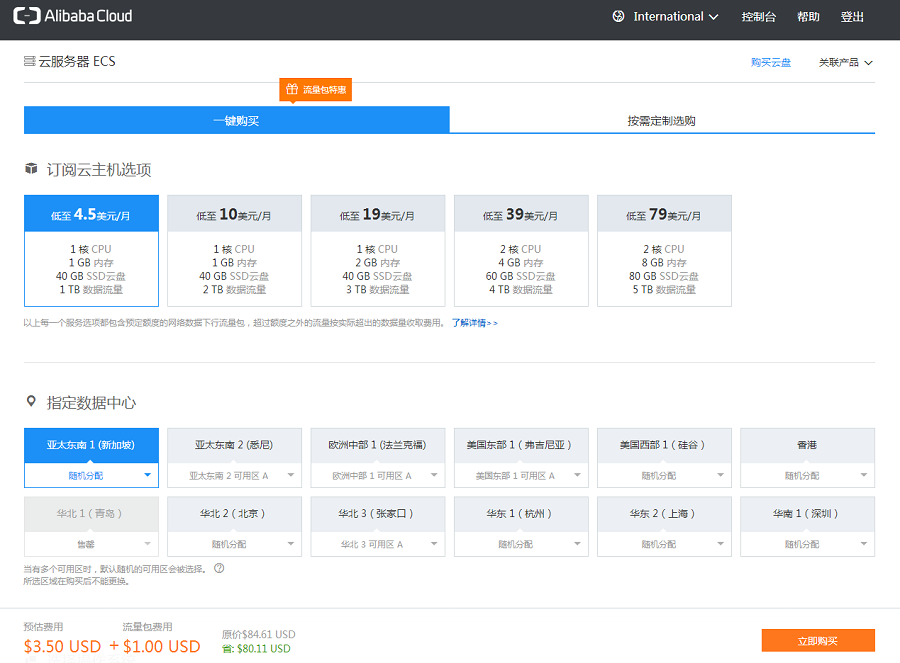The height and width of the screenshot is (663, 900).
Task: Expand the 美国东部 1 可用区 A dropdown
Action: point(521,475)
